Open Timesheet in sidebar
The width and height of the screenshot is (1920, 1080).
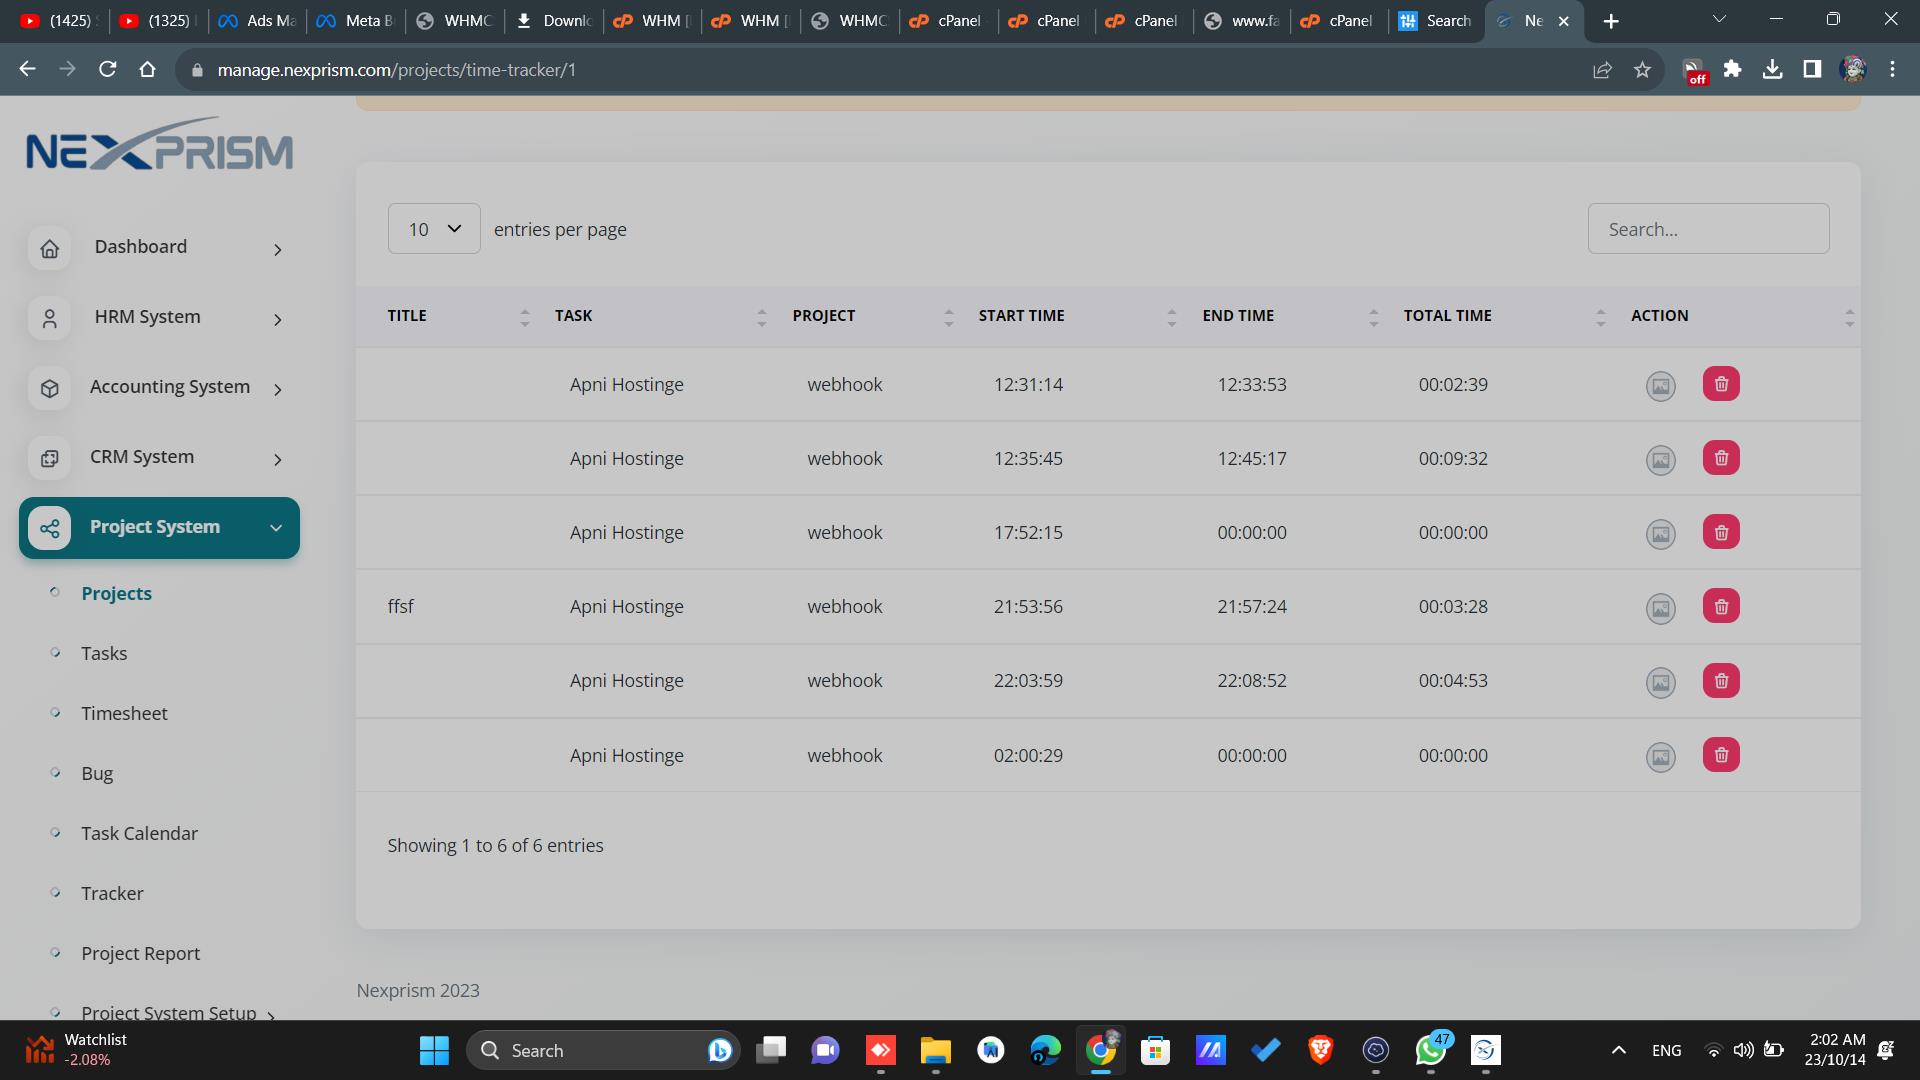click(x=124, y=713)
